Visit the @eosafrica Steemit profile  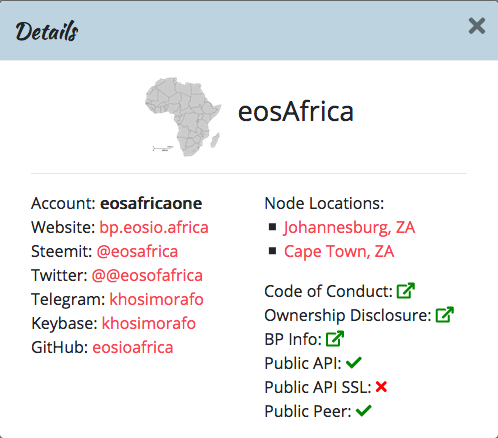pyautogui.click(x=137, y=252)
